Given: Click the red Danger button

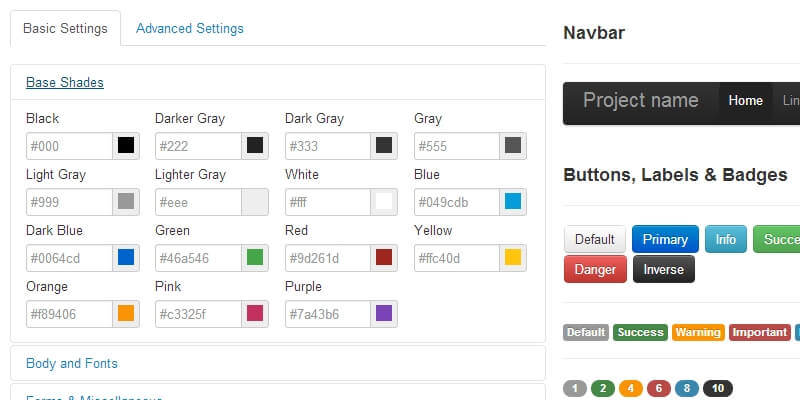Looking at the screenshot, I should point(595,270).
